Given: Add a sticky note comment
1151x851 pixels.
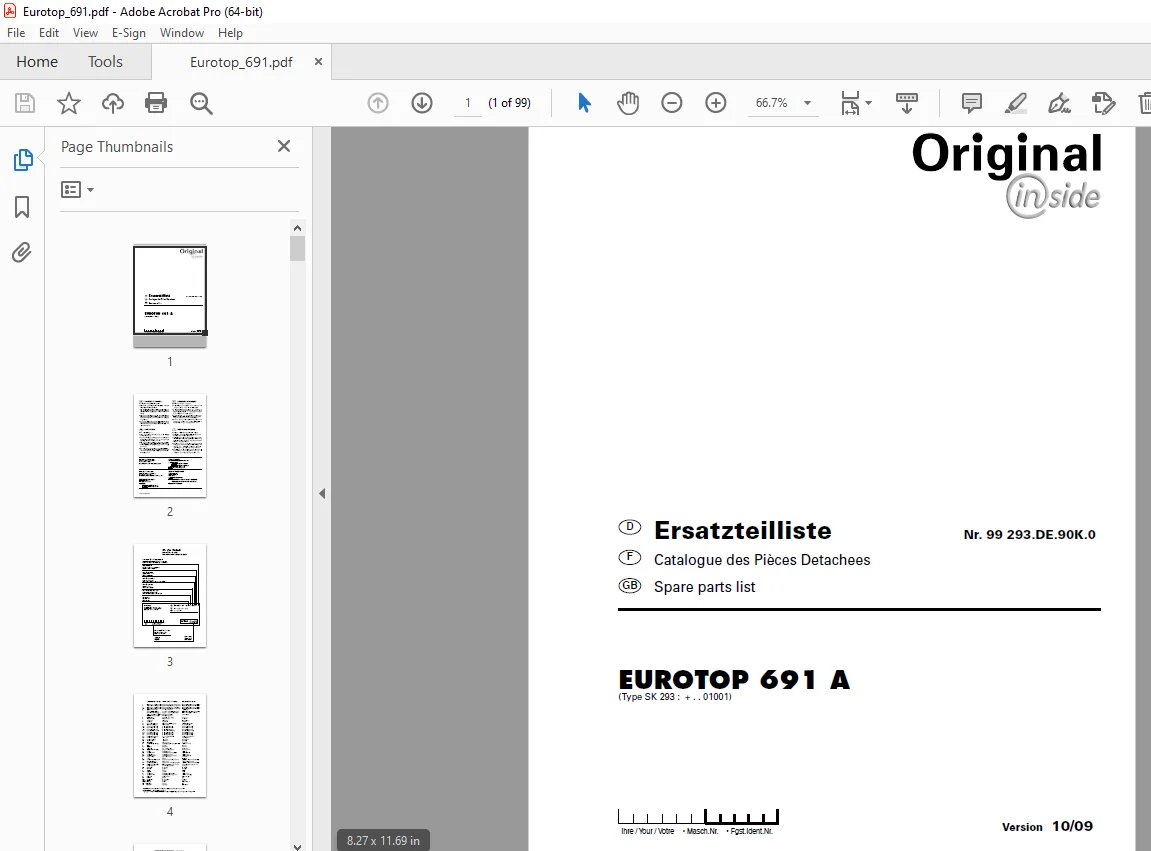Looking at the screenshot, I should [x=972, y=103].
